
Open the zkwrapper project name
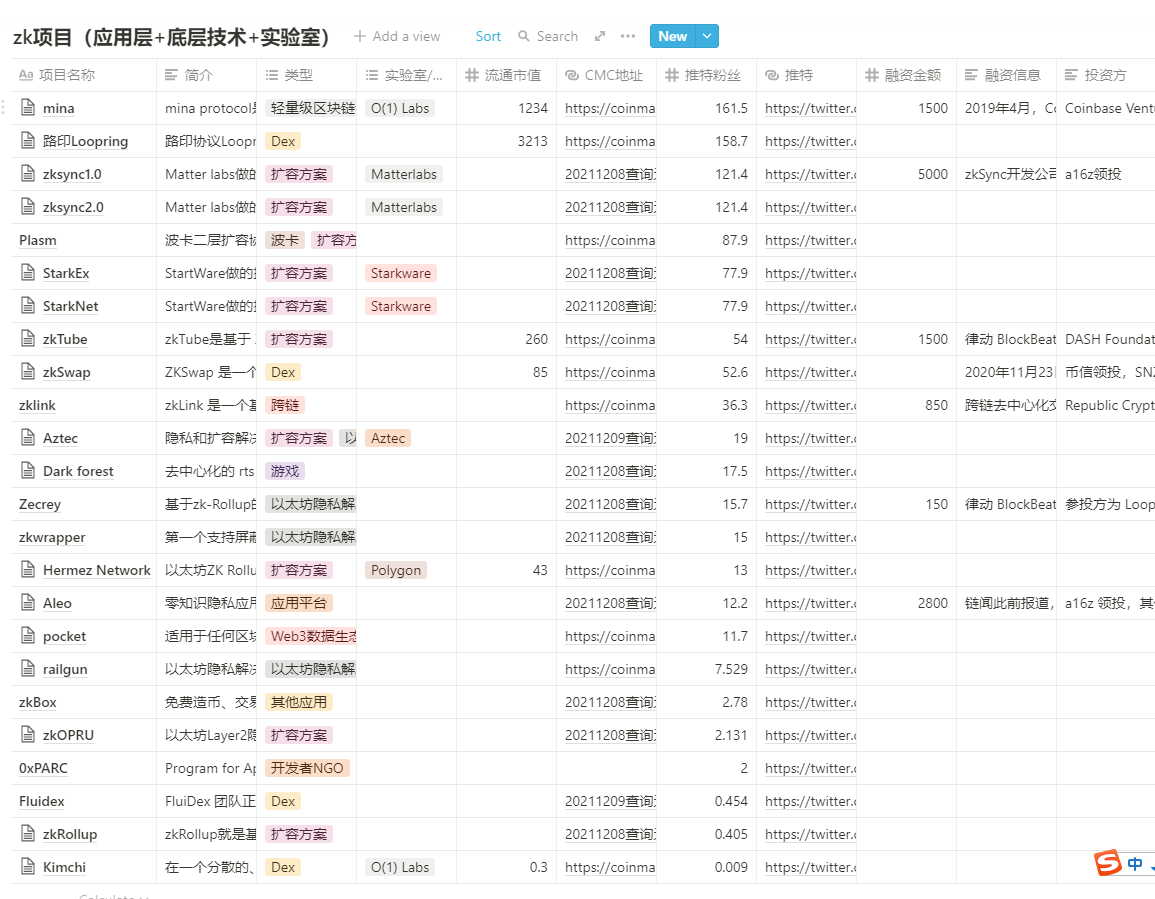pyautogui.click(x=52, y=537)
